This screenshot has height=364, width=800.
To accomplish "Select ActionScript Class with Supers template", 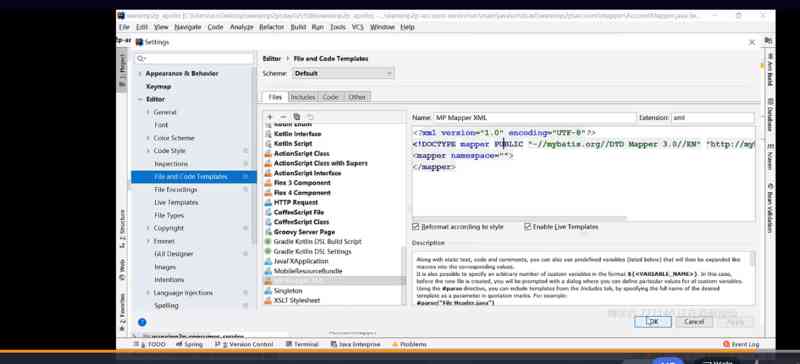I will click(320, 163).
